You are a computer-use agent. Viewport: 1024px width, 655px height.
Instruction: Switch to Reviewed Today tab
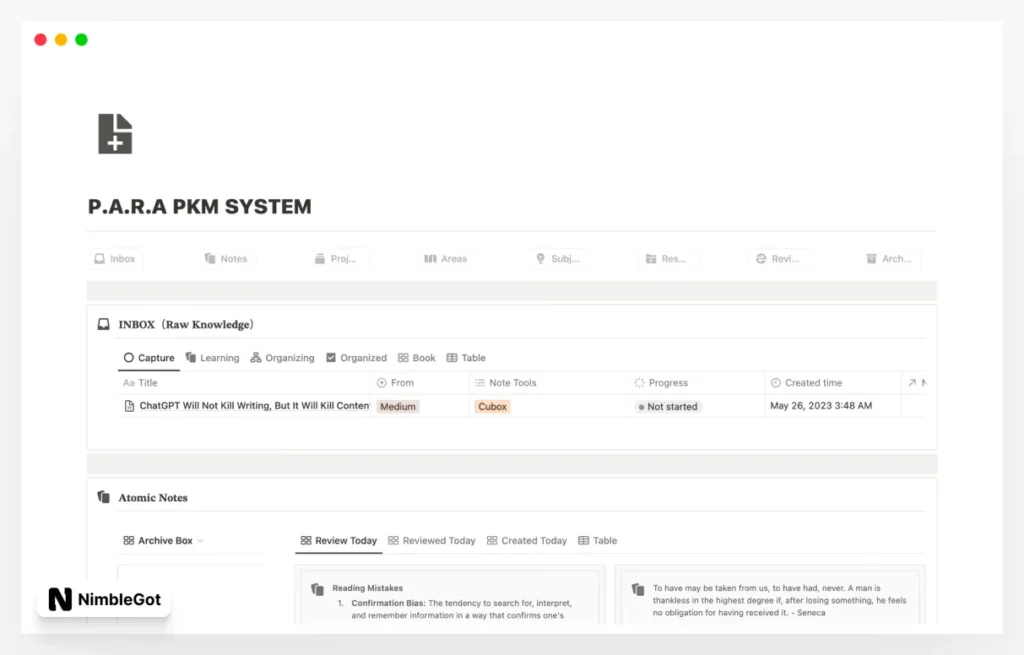431,541
